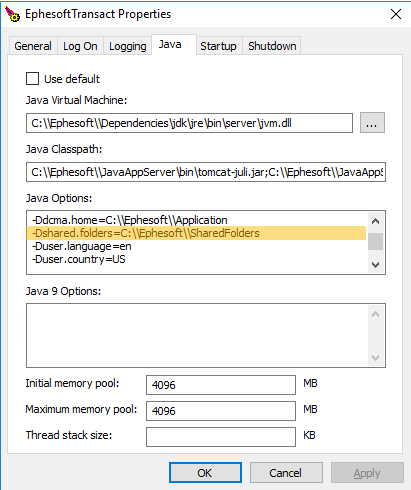Click the Java Options scroll up arrow
The width and height of the screenshot is (411, 490).
click(375, 221)
